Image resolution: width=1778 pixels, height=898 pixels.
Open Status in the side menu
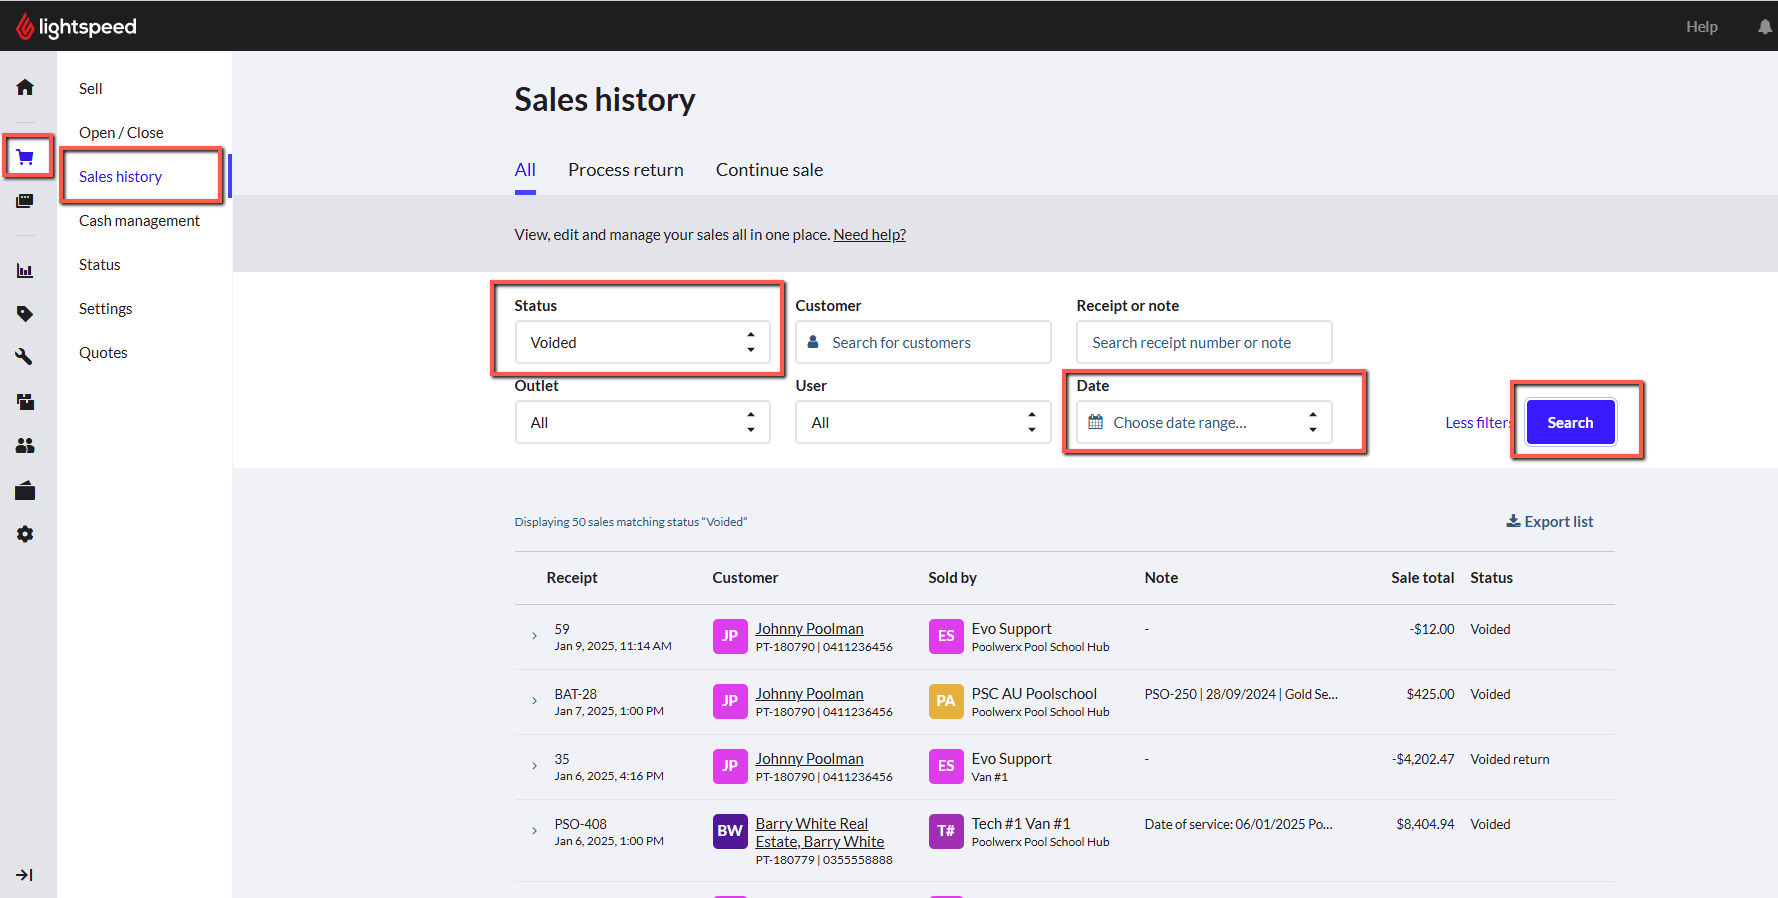pos(99,265)
